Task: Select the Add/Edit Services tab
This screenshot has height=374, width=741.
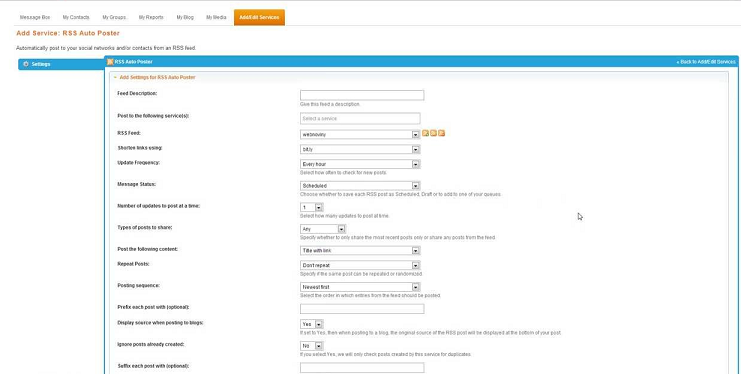Action: pyautogui.click(x=259, y=17)
